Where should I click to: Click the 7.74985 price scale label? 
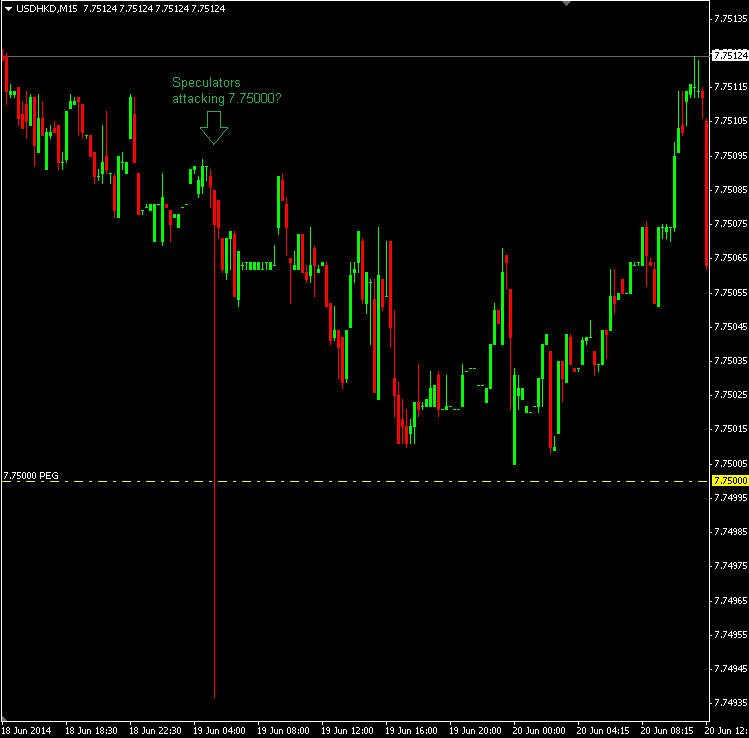click(730, 532)
